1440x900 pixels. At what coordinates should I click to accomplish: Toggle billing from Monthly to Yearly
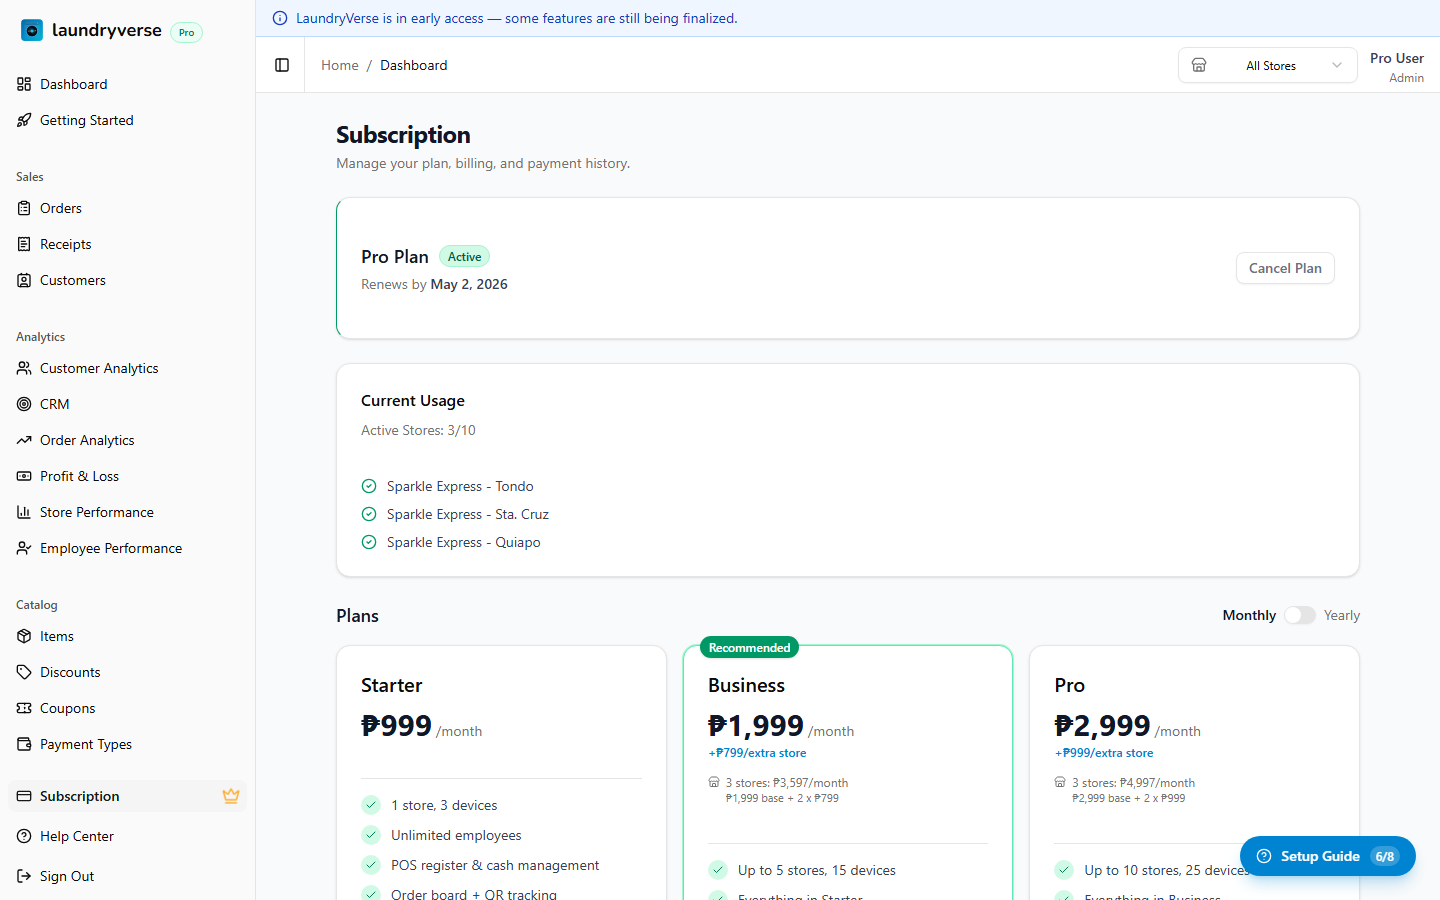coord(1299,615)
